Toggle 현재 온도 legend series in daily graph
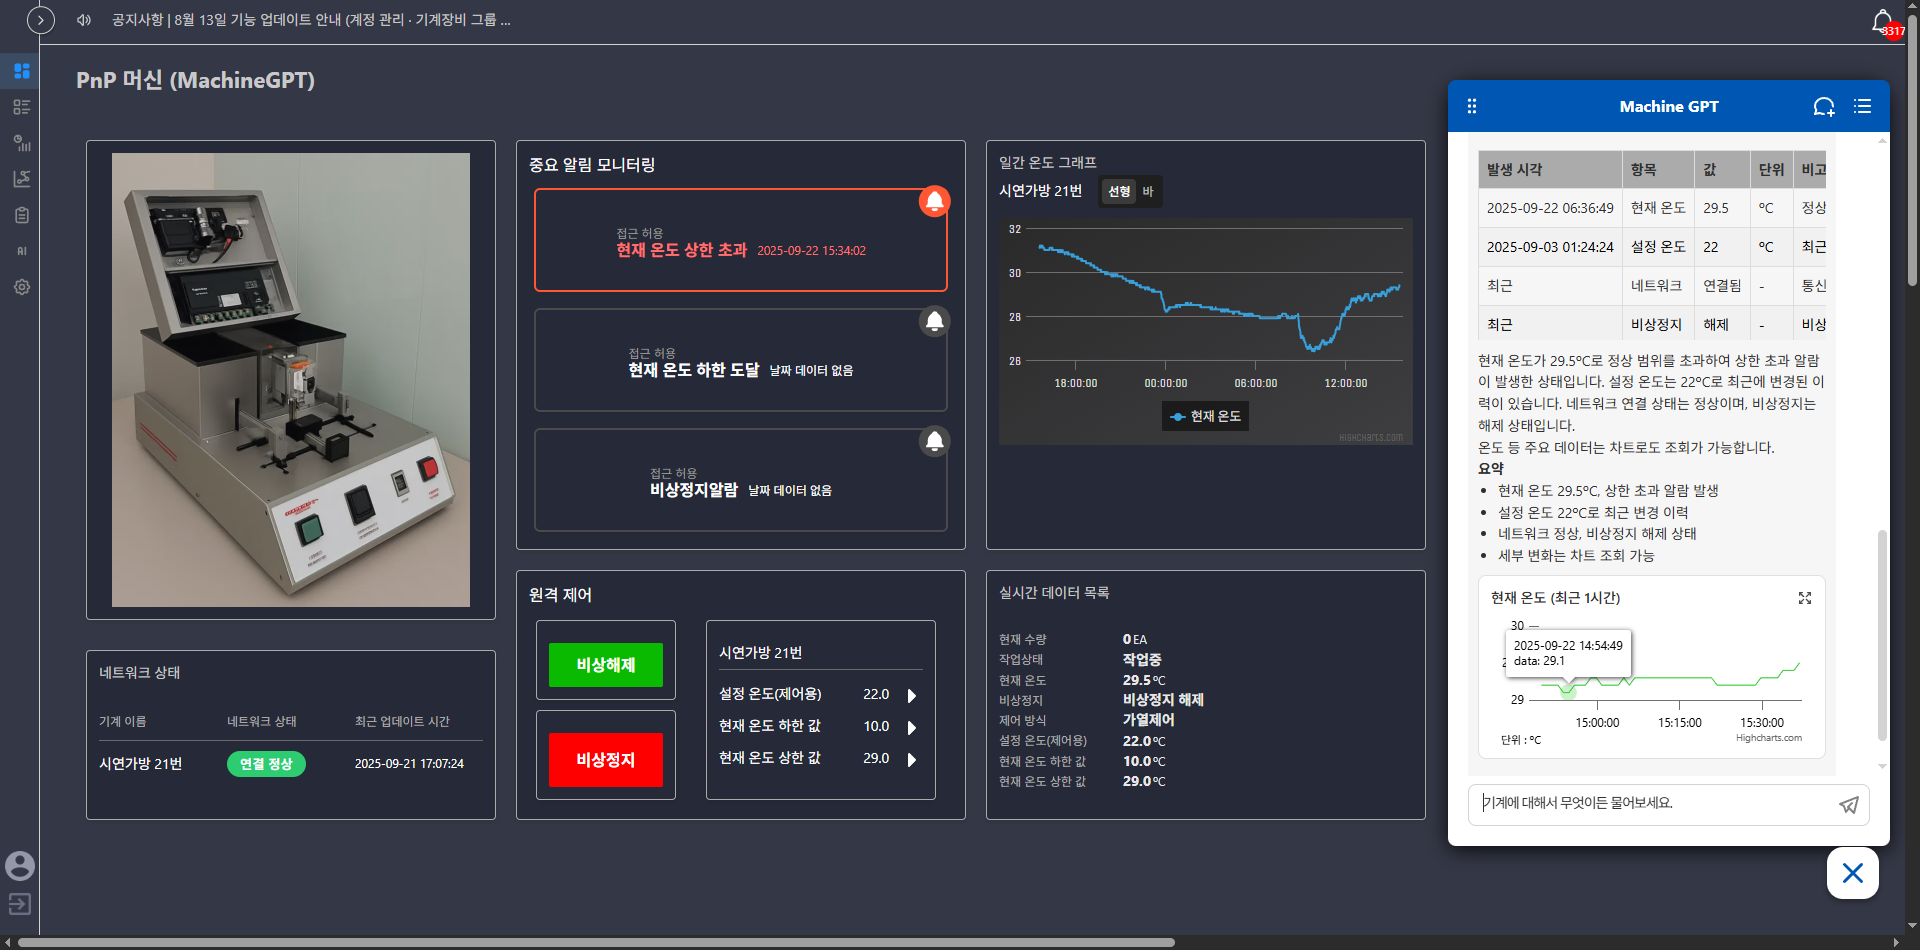The height and width of the screenshot is (950, 1920). click(x=1205, y=417)
